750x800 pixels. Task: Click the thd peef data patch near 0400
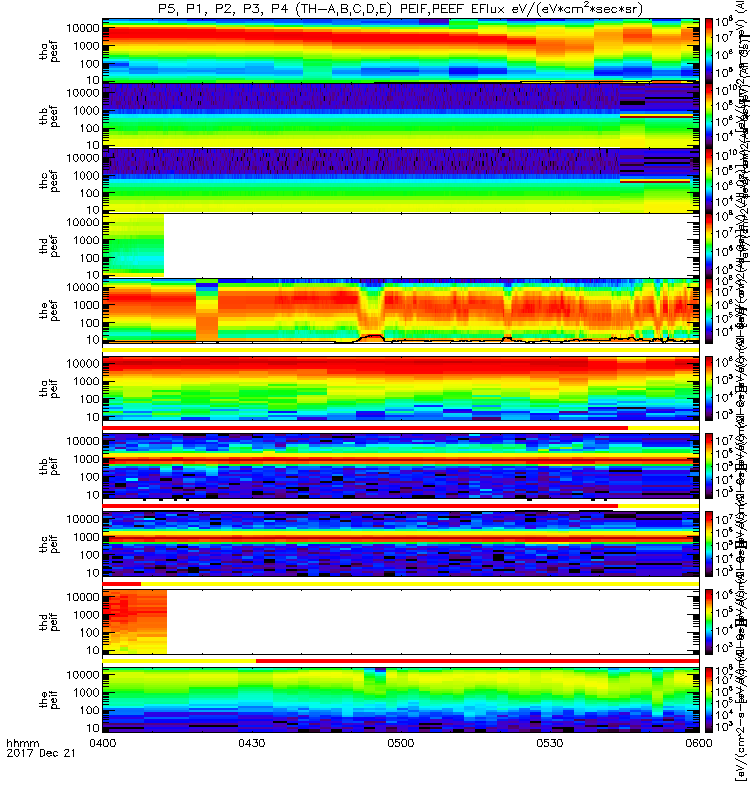[134, 245]
